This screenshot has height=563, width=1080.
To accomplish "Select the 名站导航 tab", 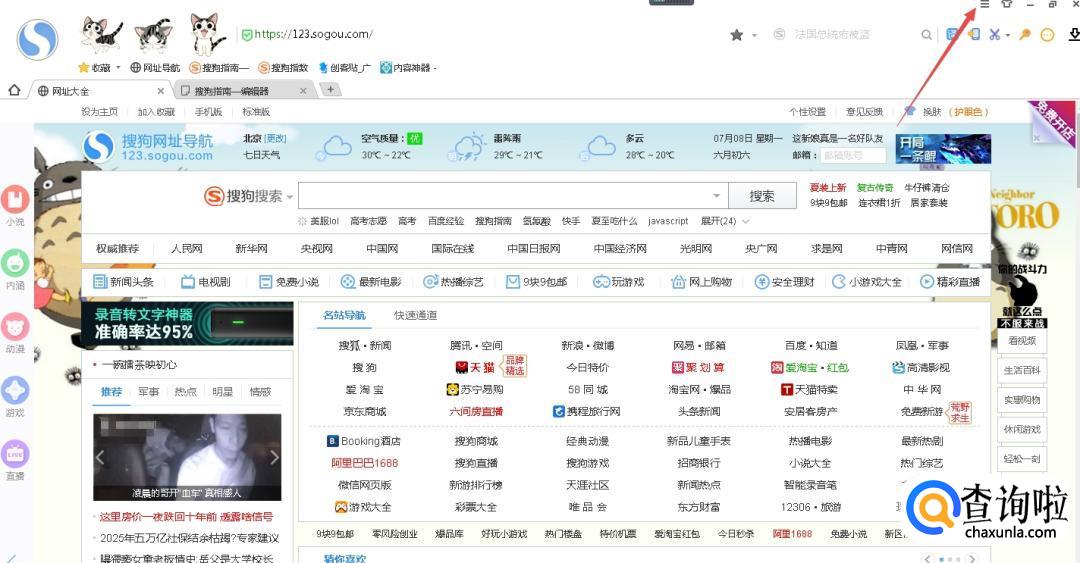I will [344, 316].
